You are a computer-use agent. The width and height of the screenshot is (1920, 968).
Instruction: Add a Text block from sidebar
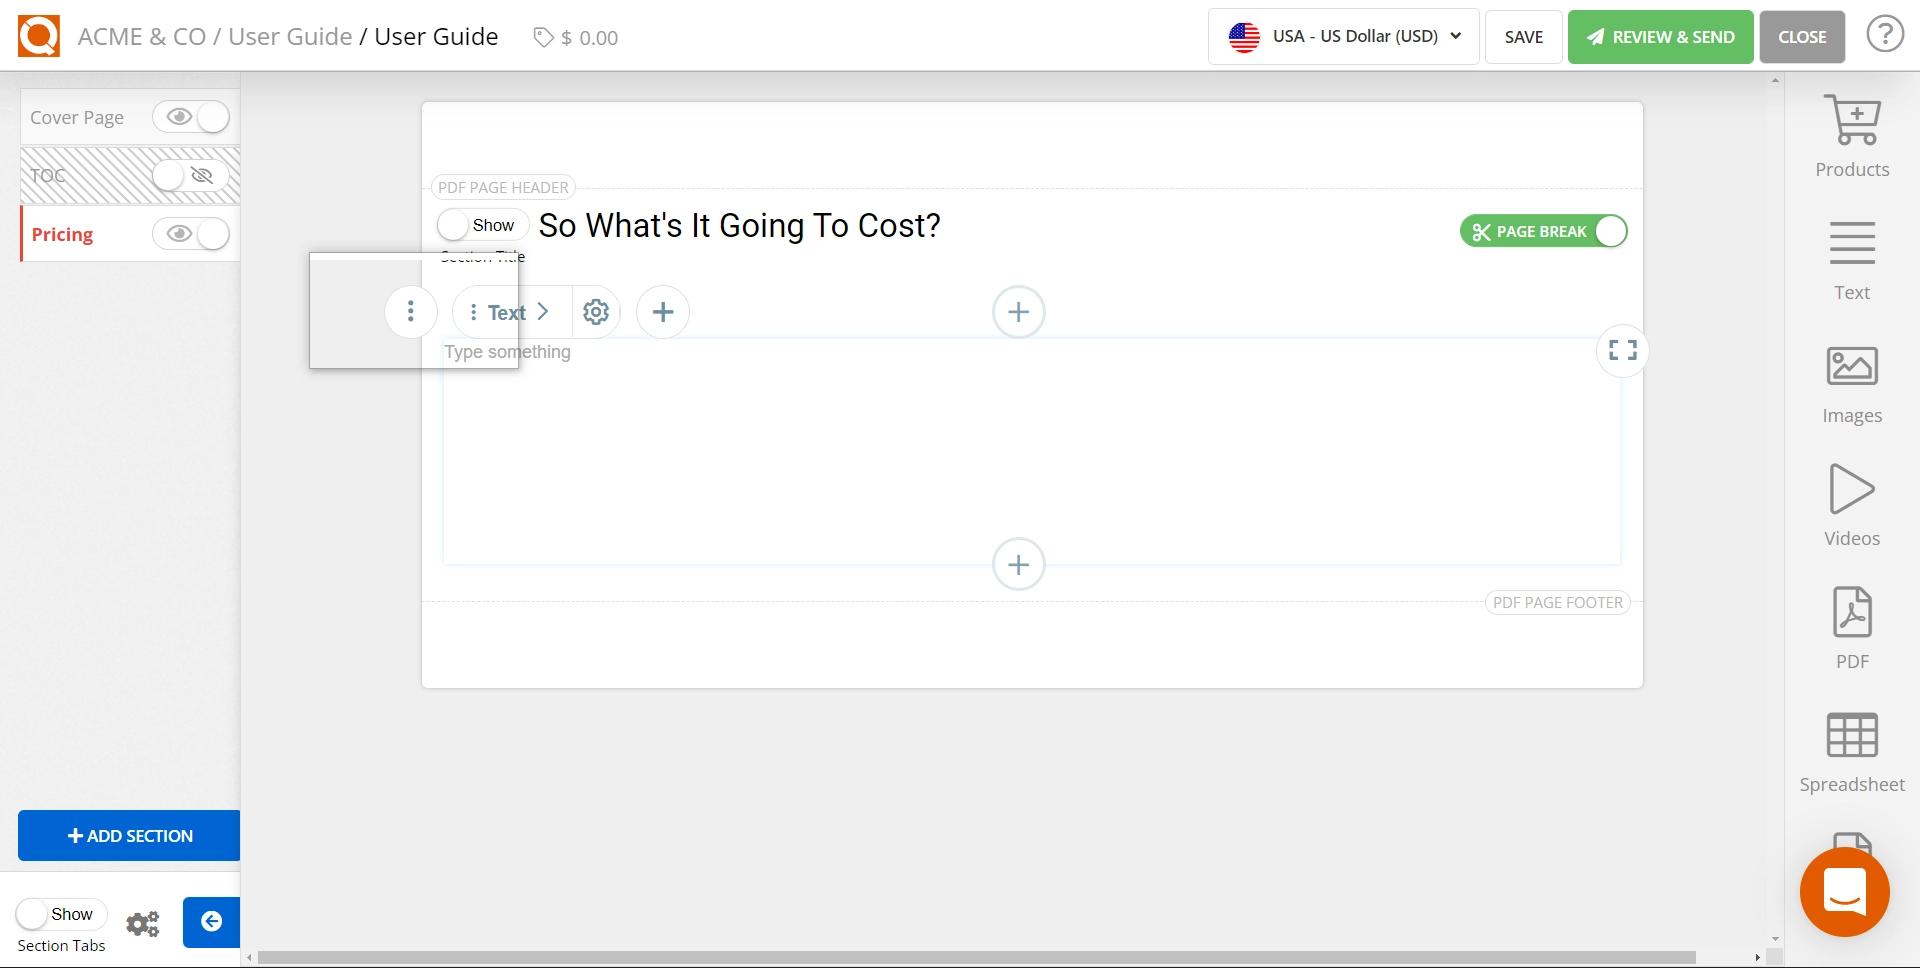1852,260
